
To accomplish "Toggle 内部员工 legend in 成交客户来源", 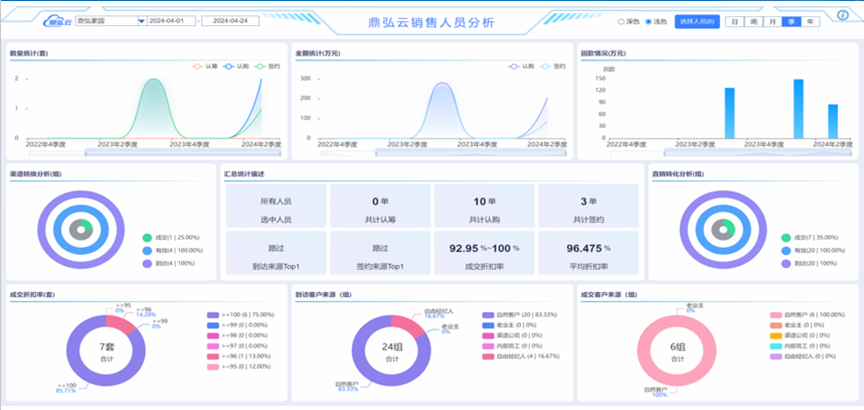I will [x=800, y=346].
